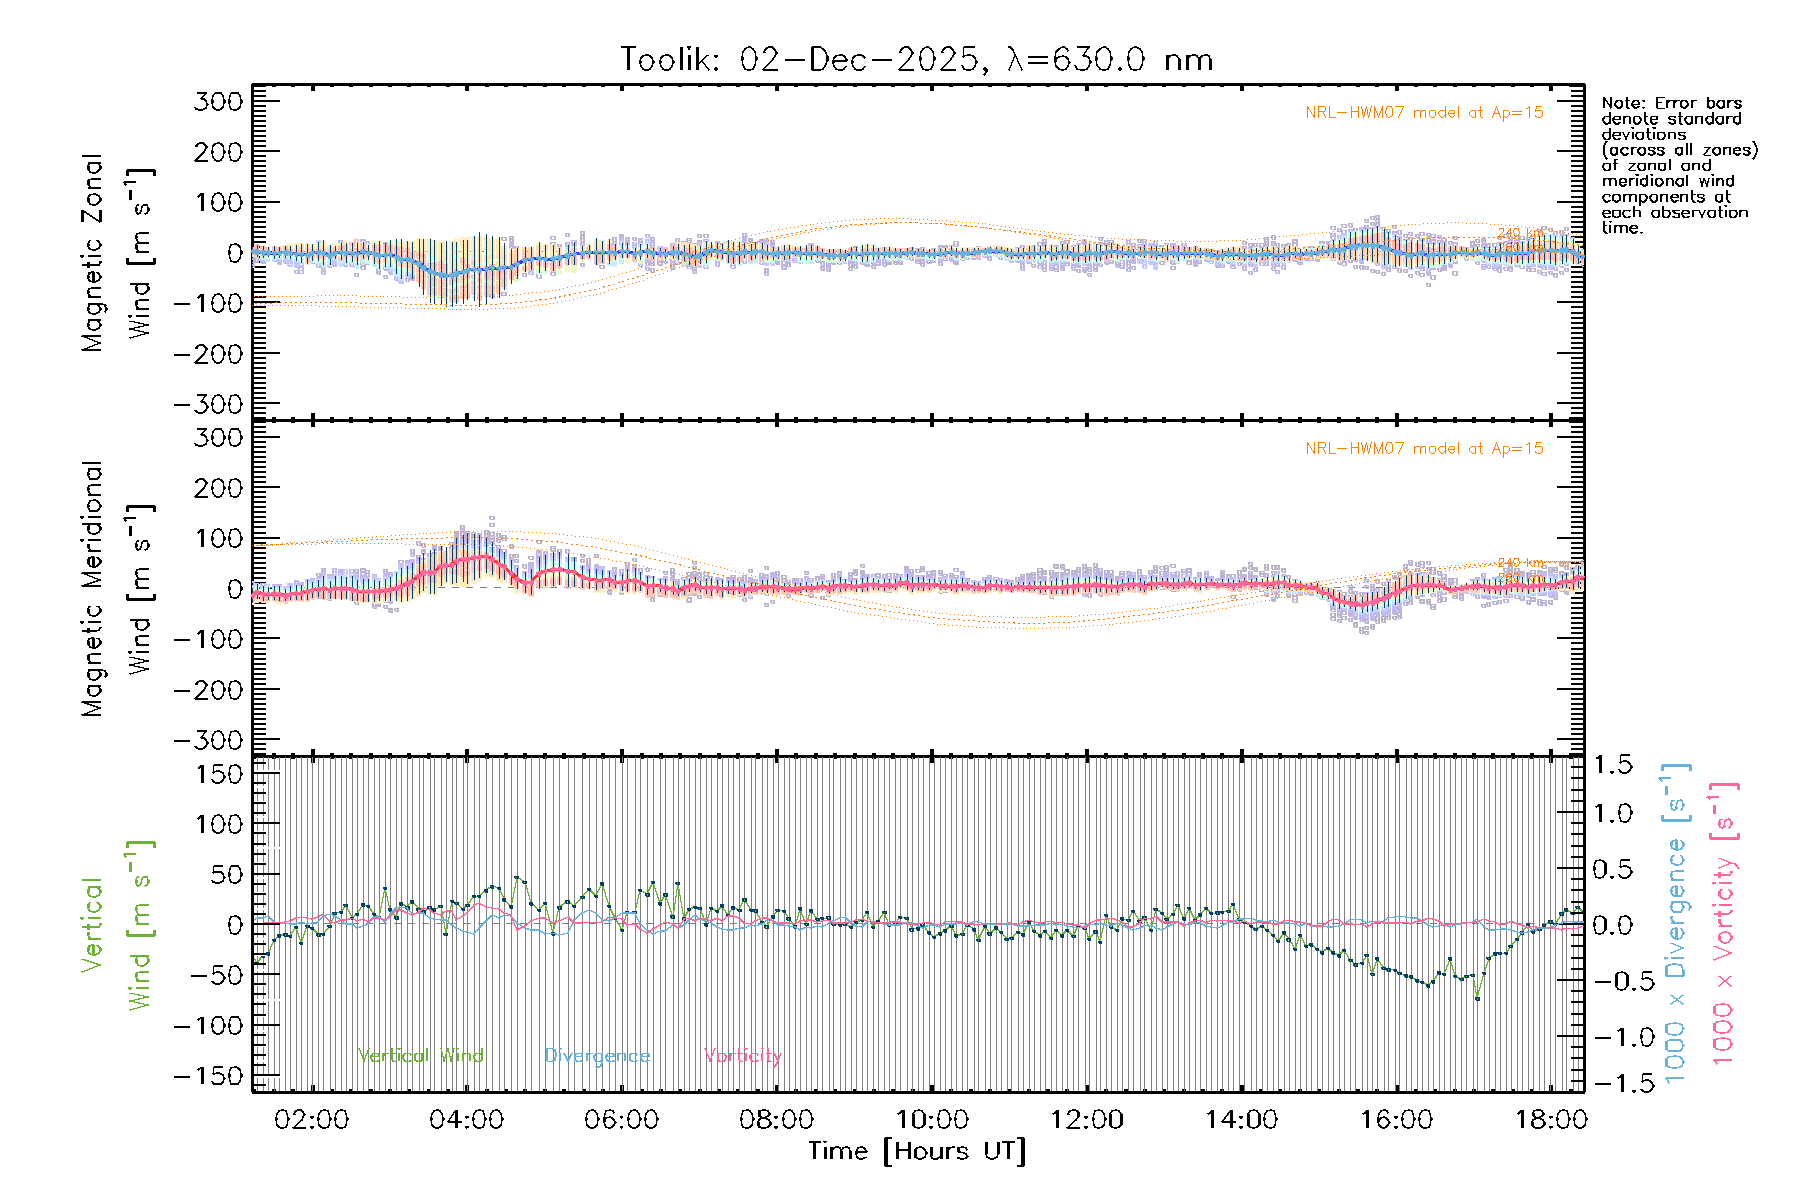Click the NRL-HWM07 model label in meridional panel
Viewport: 1800px width, 1200px height.
click(1424, 449)
